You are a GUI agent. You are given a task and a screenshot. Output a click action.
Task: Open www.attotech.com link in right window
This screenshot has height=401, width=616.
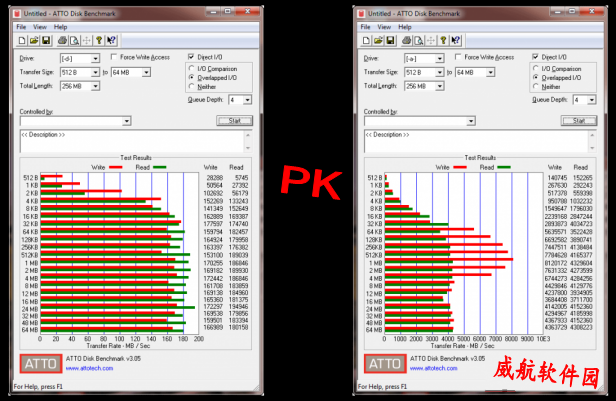point(433,368)
